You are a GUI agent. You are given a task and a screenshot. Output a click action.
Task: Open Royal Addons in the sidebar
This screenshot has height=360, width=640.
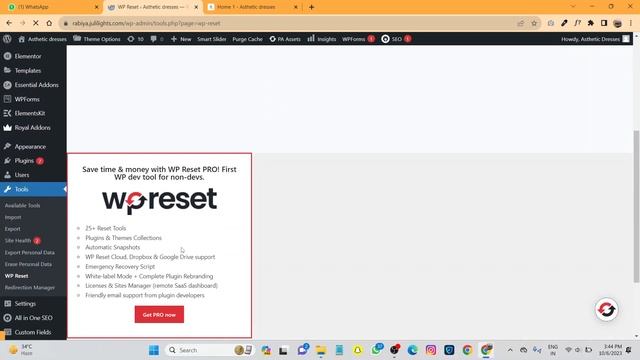click(33, 127)
